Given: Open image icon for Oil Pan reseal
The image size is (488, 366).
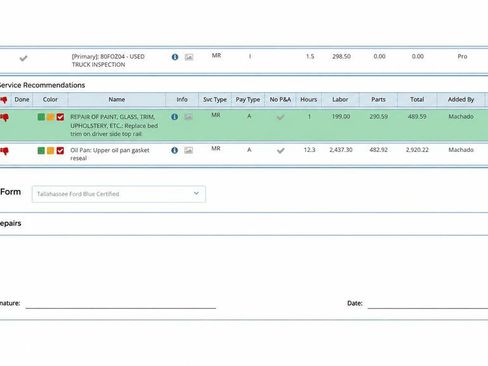Looking at the screenshot, I should click(x=188, y=150).
